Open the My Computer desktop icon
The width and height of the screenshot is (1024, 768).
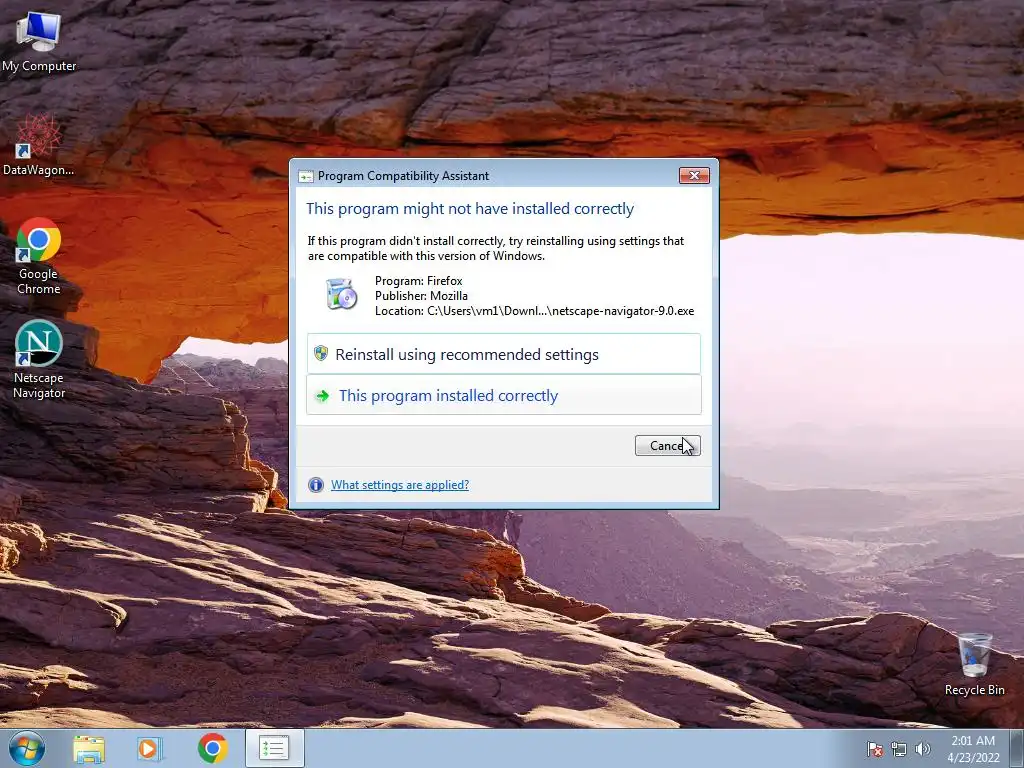coord(39,40)
